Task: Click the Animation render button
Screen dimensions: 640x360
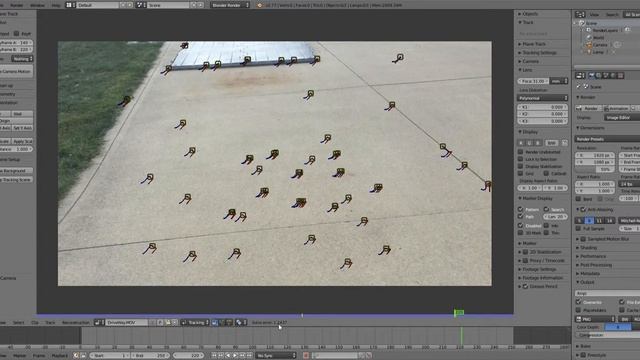Action: point(616,108)
